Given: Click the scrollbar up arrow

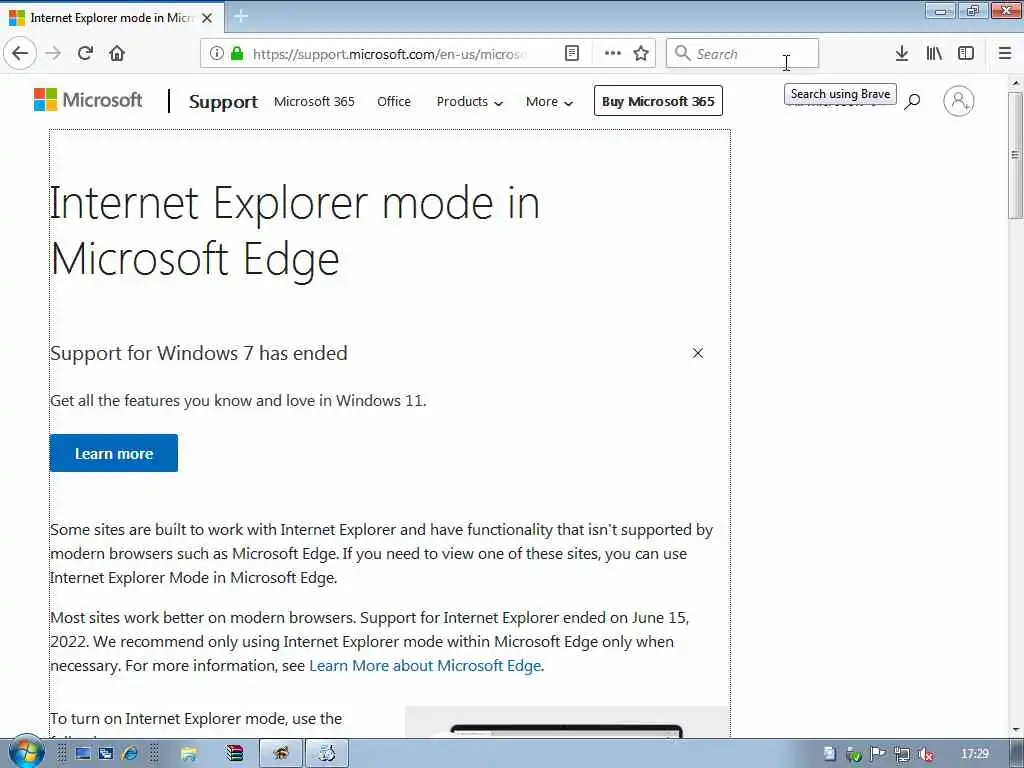Looking at the screenshot, I should tap(1015, 84).
